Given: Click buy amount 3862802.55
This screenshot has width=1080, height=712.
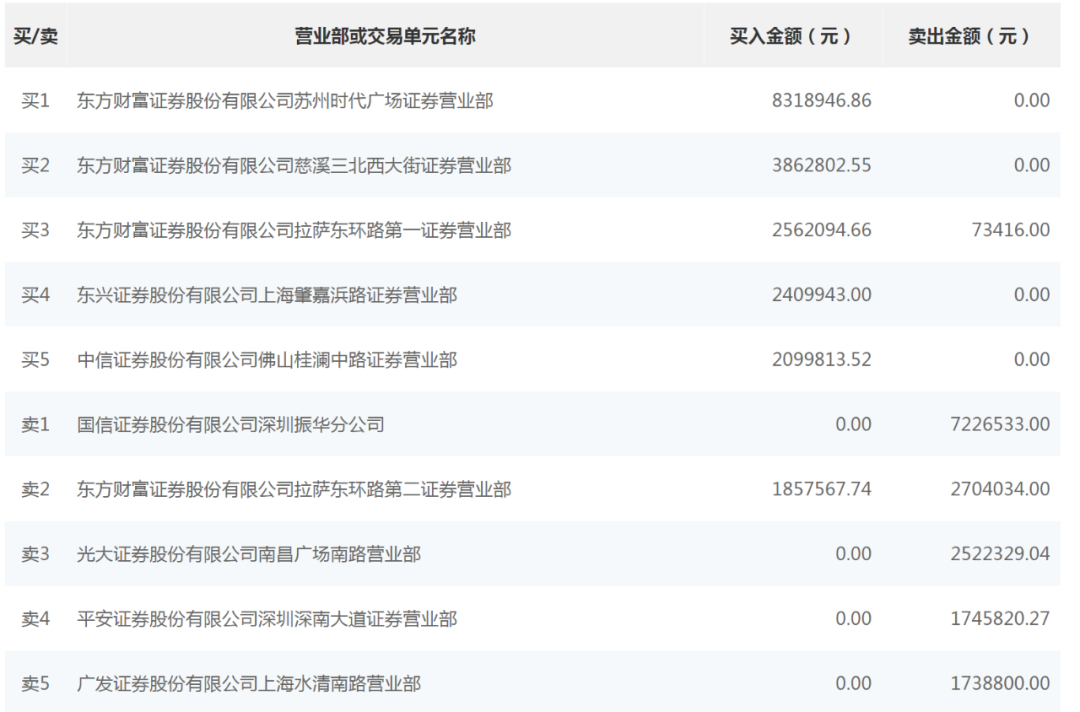Looking at the screenshot, I should [822, 165].
